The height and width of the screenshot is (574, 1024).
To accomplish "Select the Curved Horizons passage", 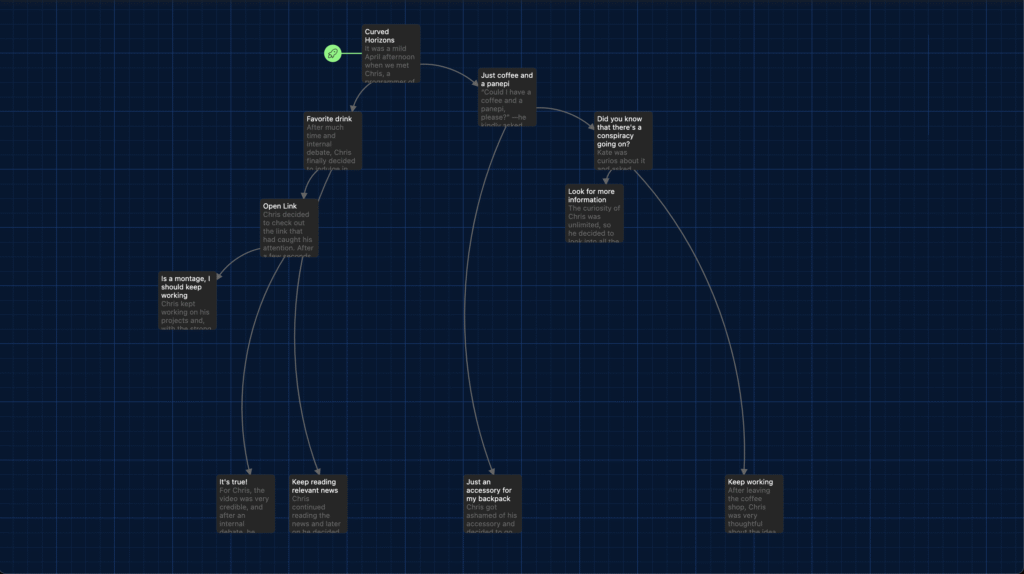I will coord(390,54).
